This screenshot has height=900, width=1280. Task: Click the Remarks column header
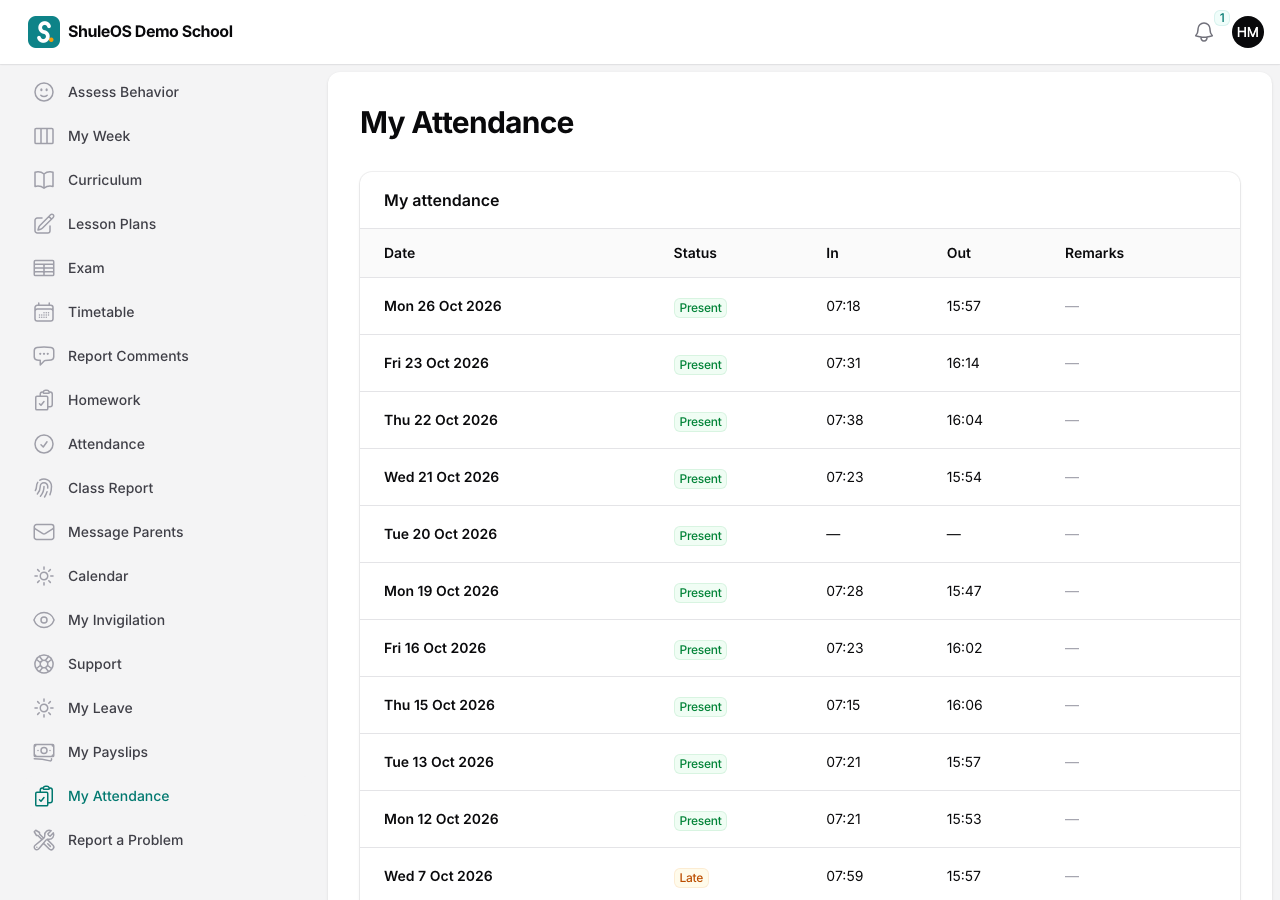point(1094,253)
